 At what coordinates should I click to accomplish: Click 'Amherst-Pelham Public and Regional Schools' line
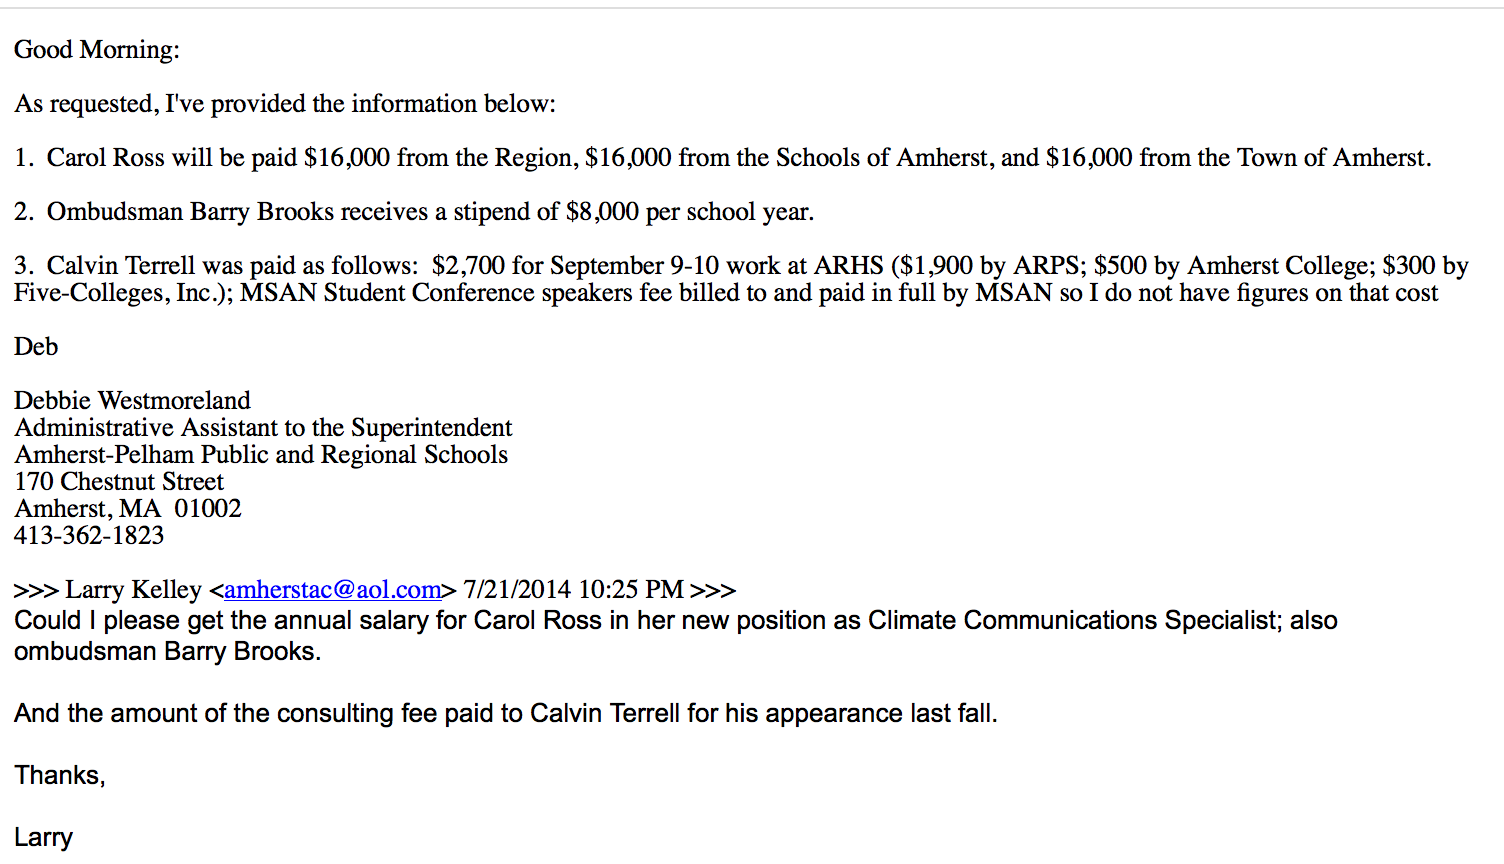tap(261, 455)
